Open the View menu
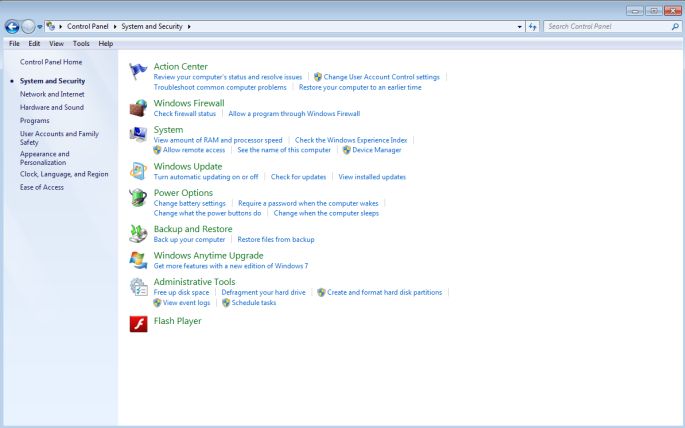 (56, 44)
